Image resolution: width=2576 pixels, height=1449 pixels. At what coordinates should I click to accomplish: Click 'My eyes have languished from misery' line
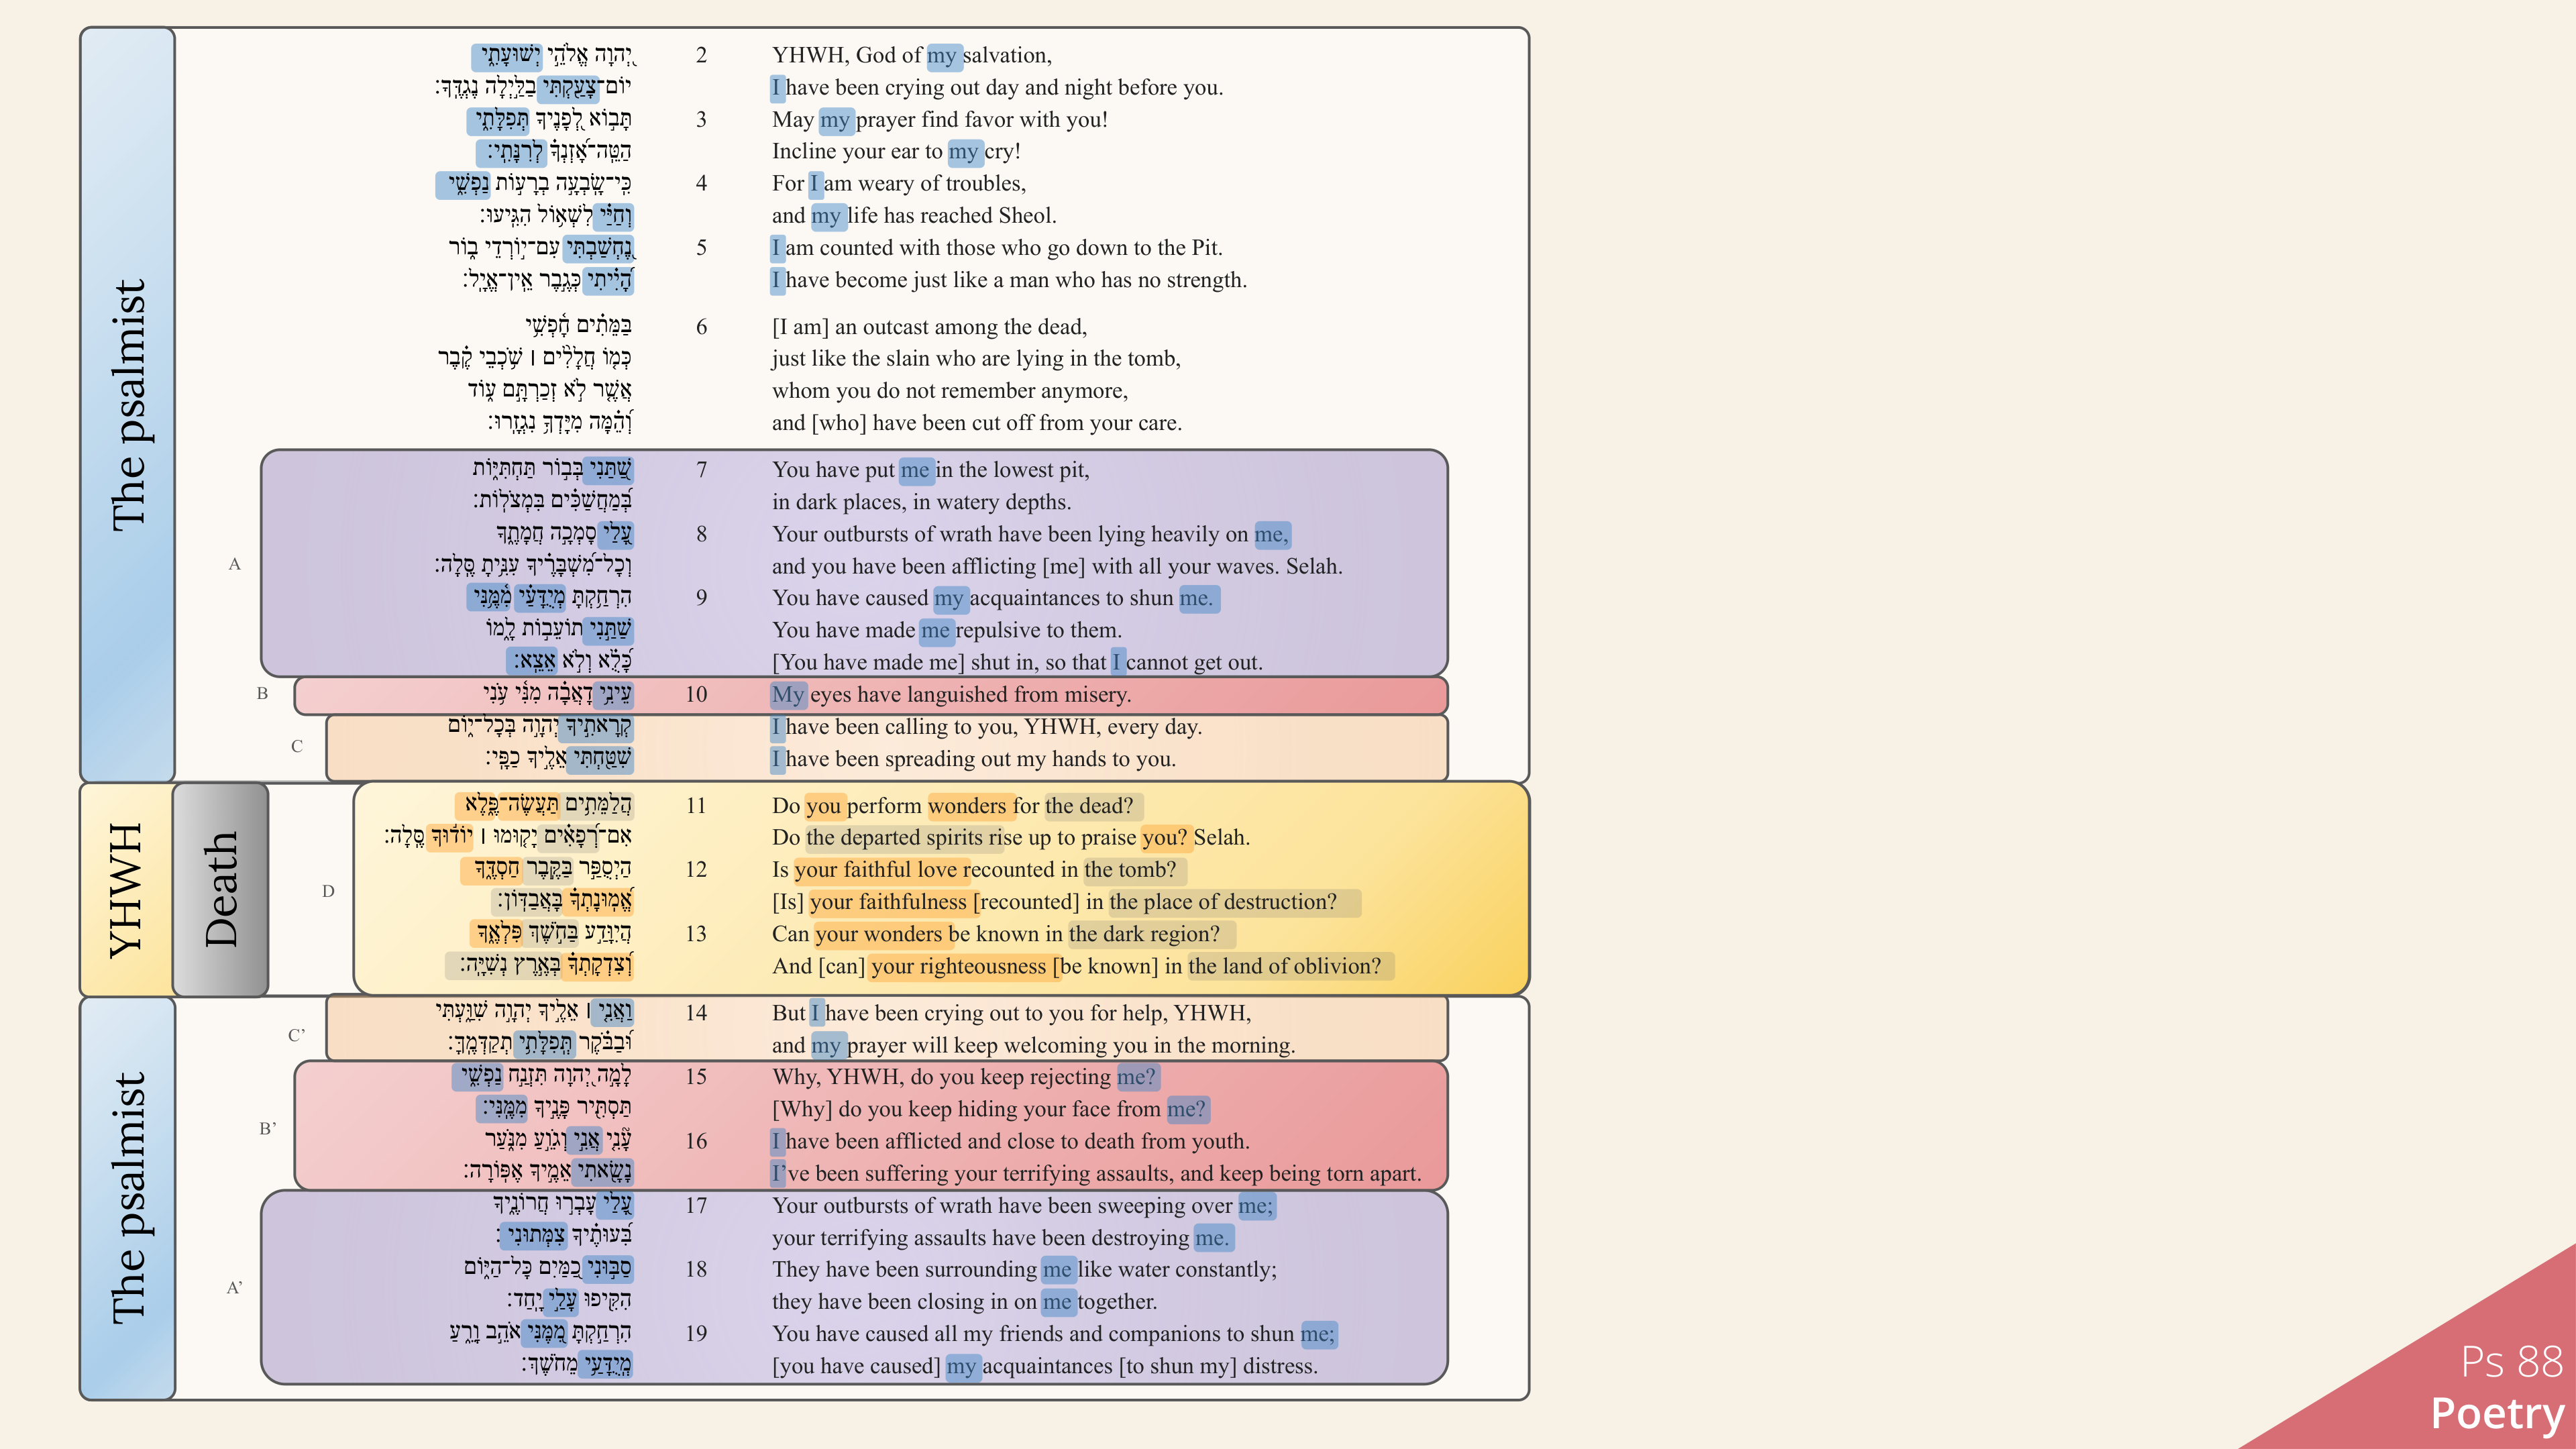click(x=951, y=694)
